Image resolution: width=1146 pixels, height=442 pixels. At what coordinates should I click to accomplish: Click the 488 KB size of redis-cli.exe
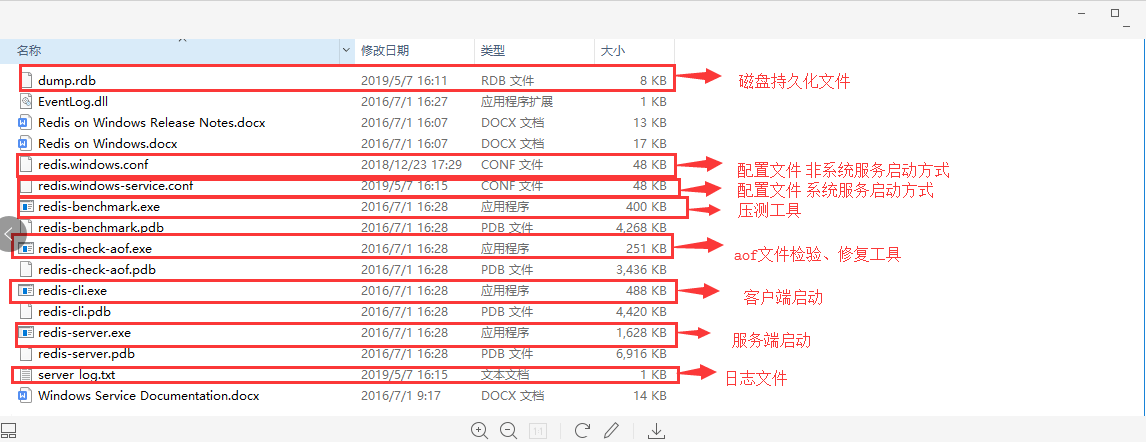[646, 291]
